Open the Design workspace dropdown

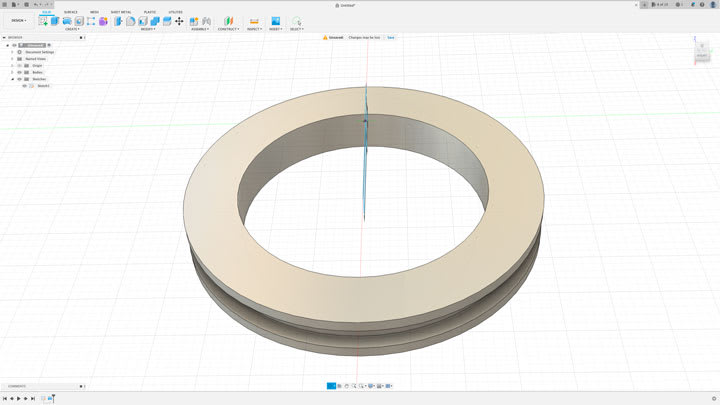coord(19,21)
